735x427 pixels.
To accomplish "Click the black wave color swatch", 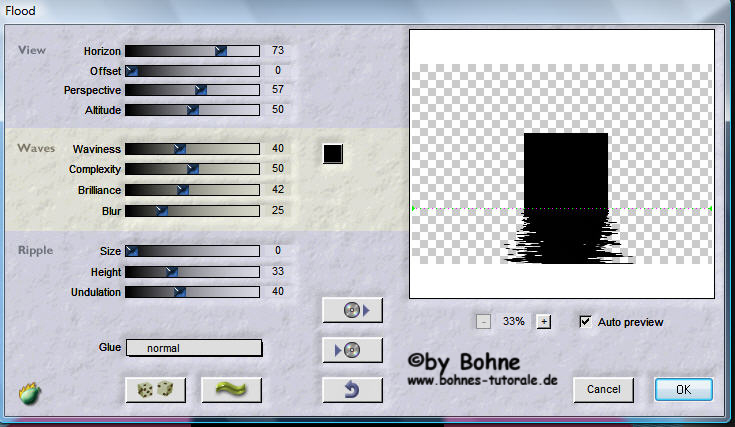I will (x=333, y=153).
